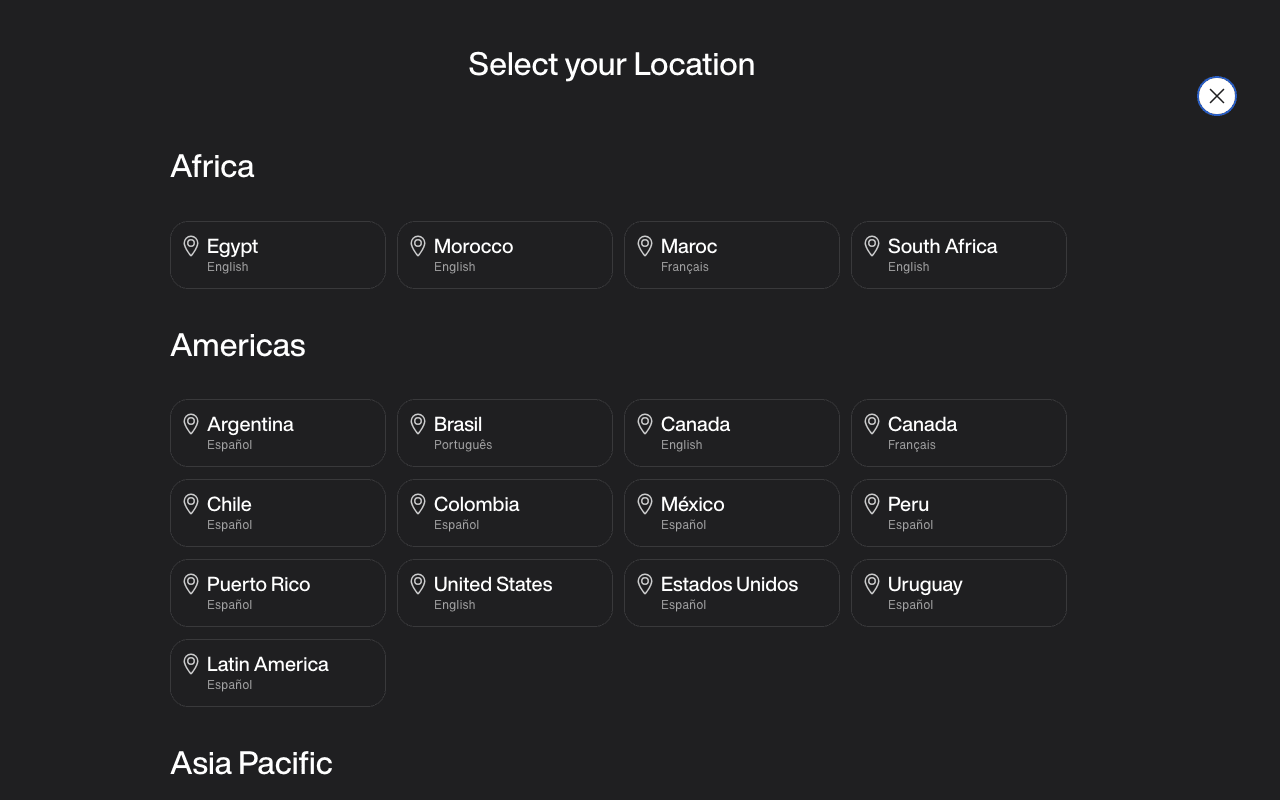Click the Asia Pacific section heading
Viewport: 1280px width, 800px height.
pyautogui.click(x=251, y=763)
